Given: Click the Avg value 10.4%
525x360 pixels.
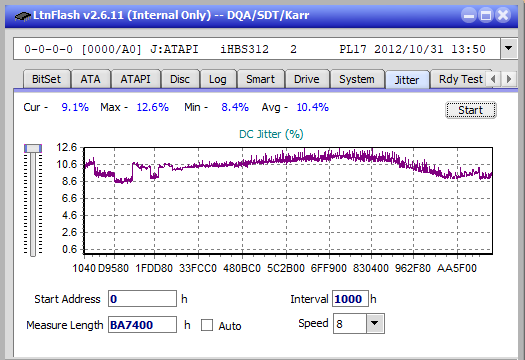Looking at the screenshot, I should tap(313, 107).
